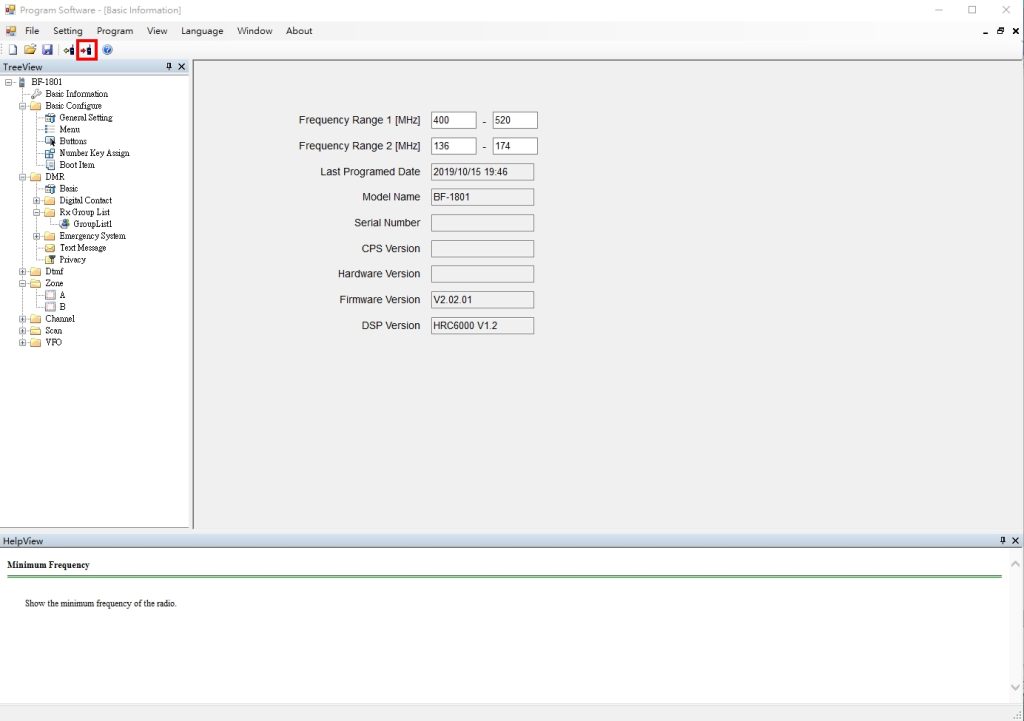Close the HelpView panel
This screenshot has width=1024, height=721.
[1016, 541]
